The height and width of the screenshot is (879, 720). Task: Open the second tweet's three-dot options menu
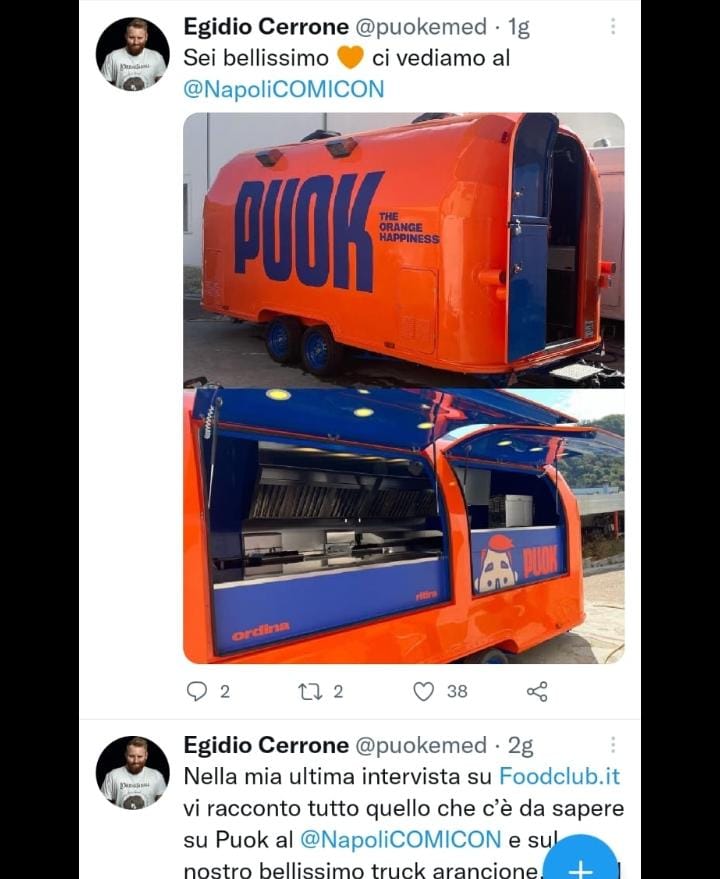tap(613, 745)
